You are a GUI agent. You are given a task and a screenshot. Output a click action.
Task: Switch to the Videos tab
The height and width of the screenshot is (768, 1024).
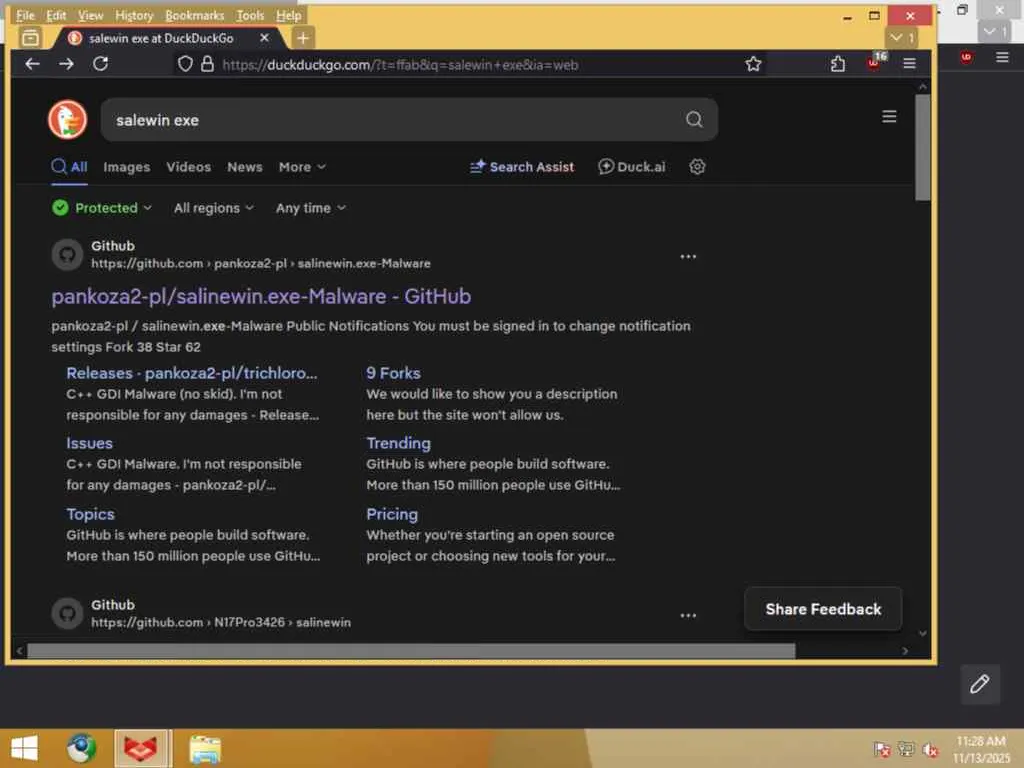coord(189,167)
